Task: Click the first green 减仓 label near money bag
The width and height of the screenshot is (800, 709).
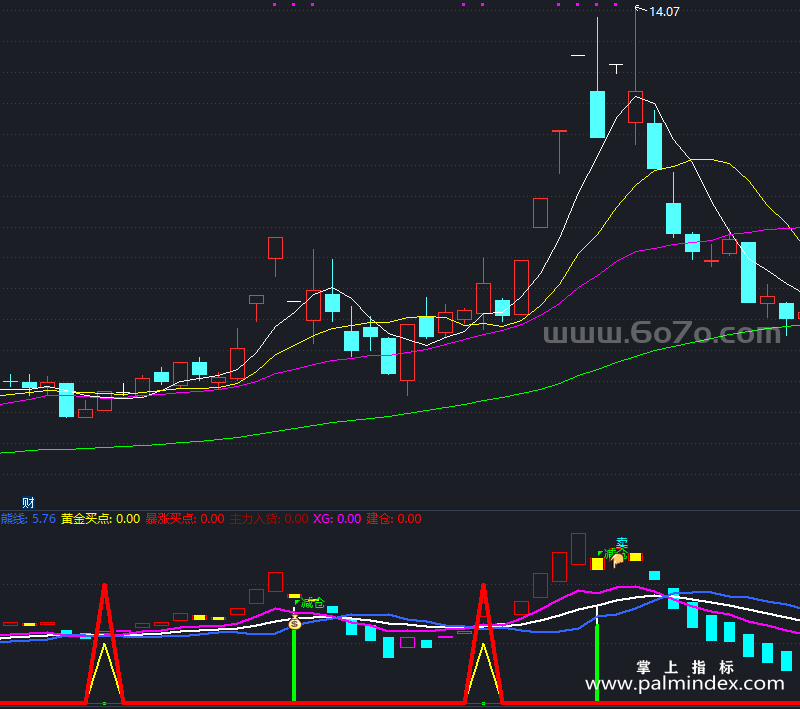Action: [313, 603]
